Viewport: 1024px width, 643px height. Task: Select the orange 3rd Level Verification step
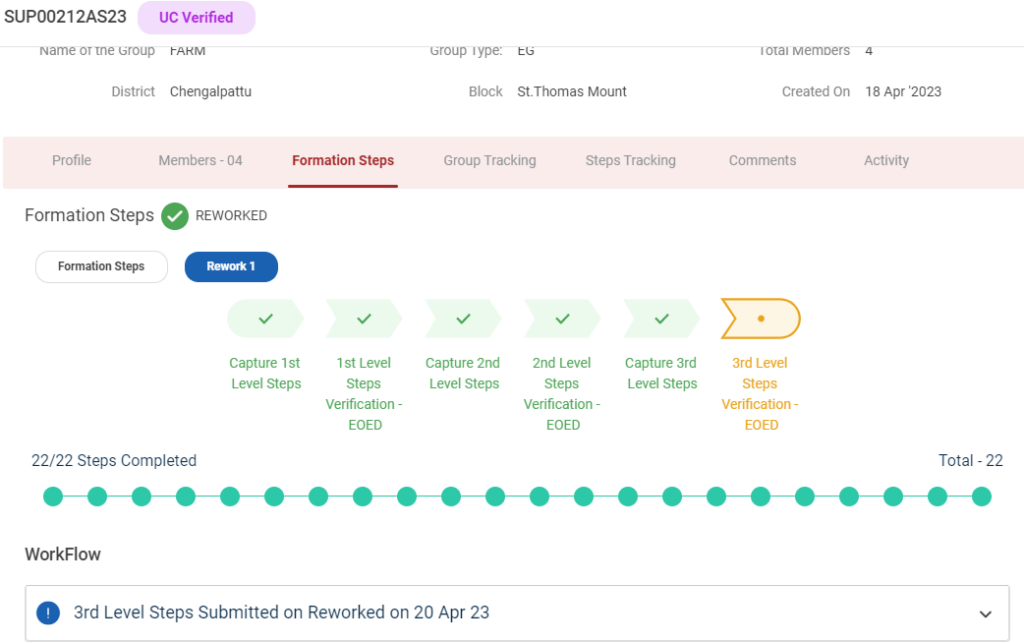click(x=760, y=319)
